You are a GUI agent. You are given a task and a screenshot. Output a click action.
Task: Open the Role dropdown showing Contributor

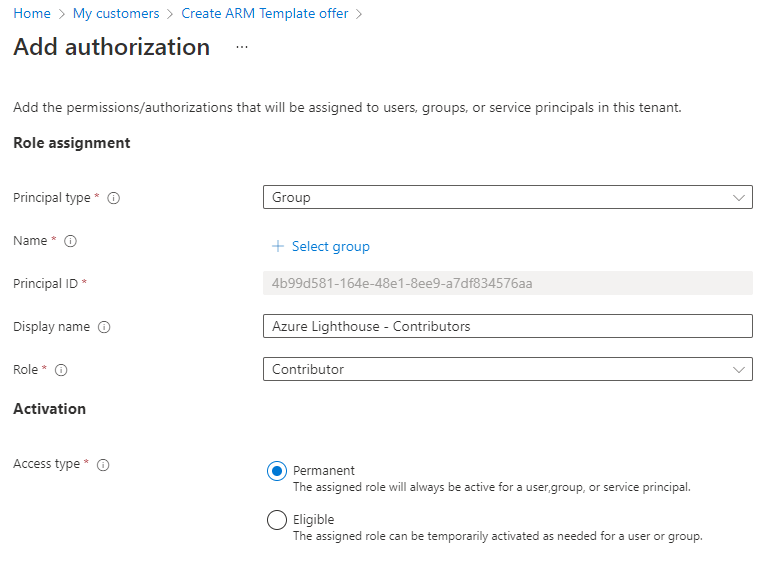(507, 369)
